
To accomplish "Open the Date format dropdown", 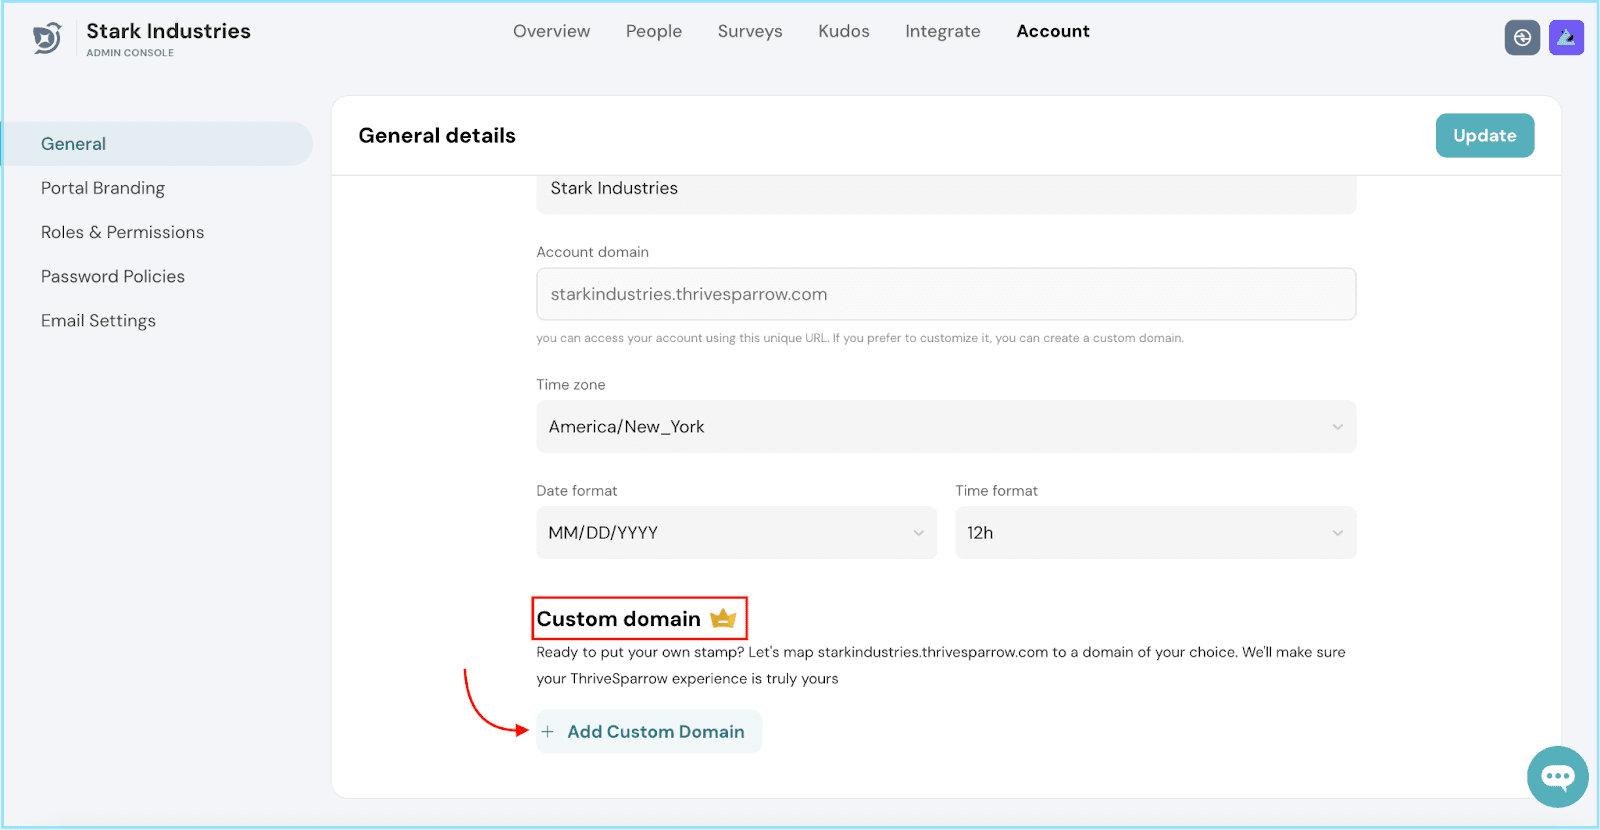I will pyautogui.click(x=736, y=533).
